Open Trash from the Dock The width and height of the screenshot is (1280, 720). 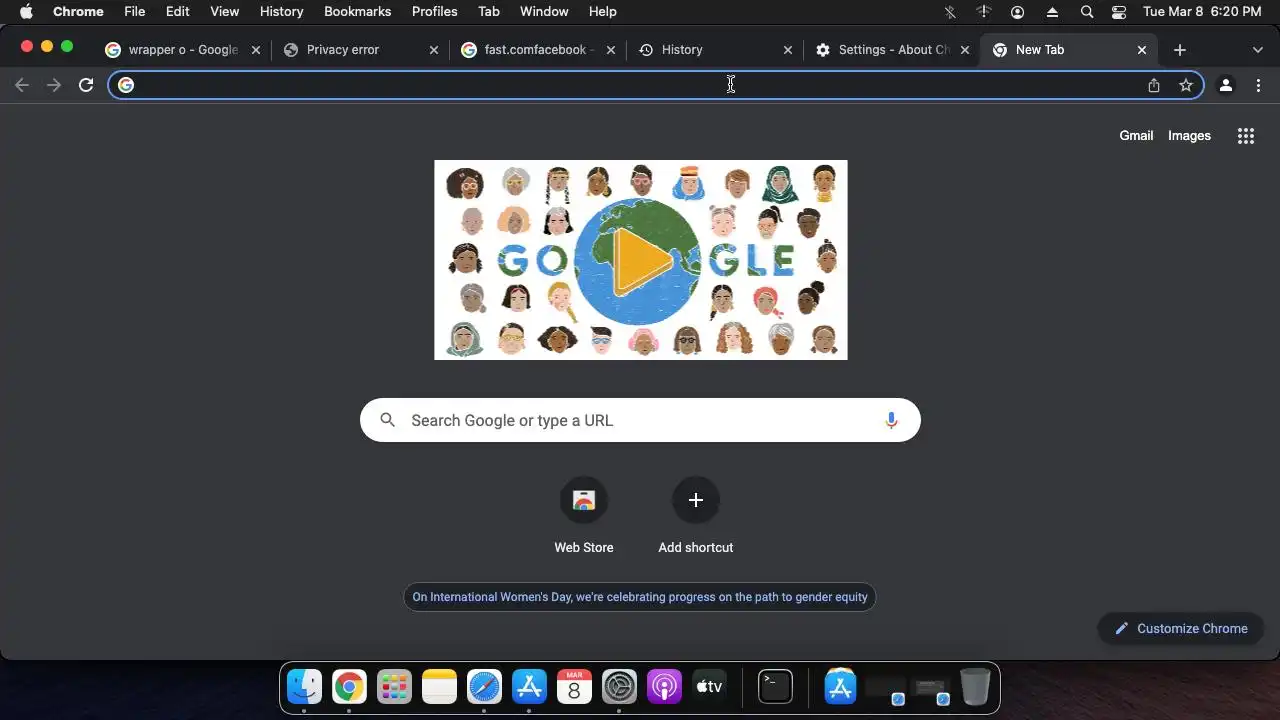(x=975, y=687)
